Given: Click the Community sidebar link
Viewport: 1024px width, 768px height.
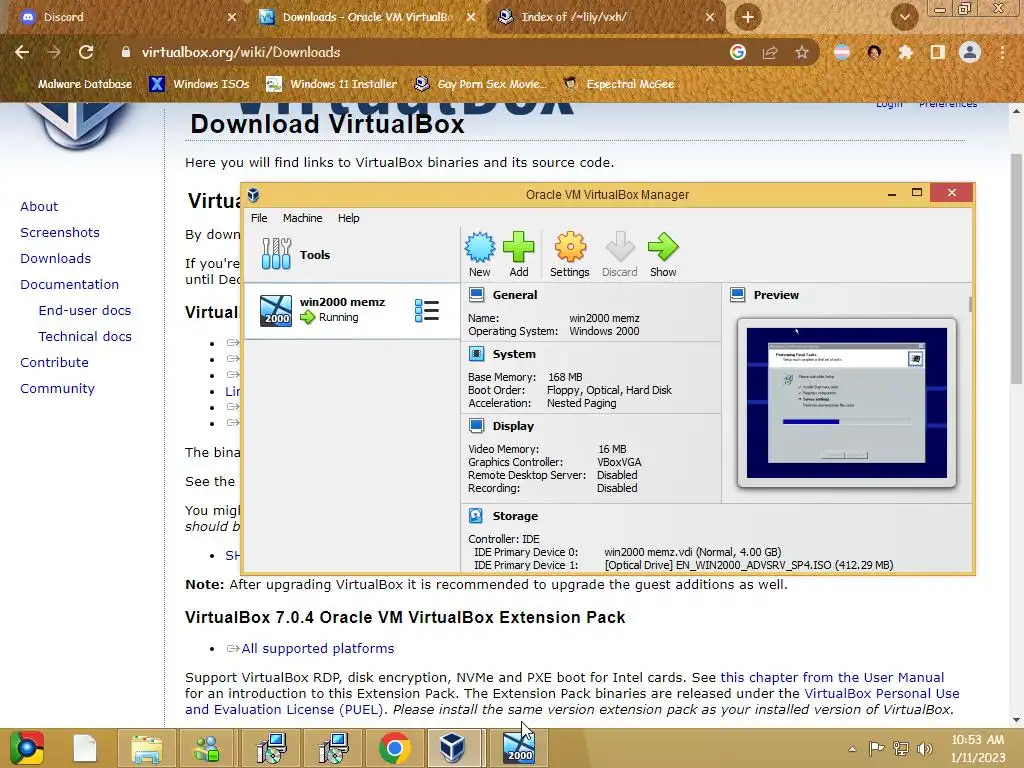Looking at the screenshot, I should click(57, 389).
